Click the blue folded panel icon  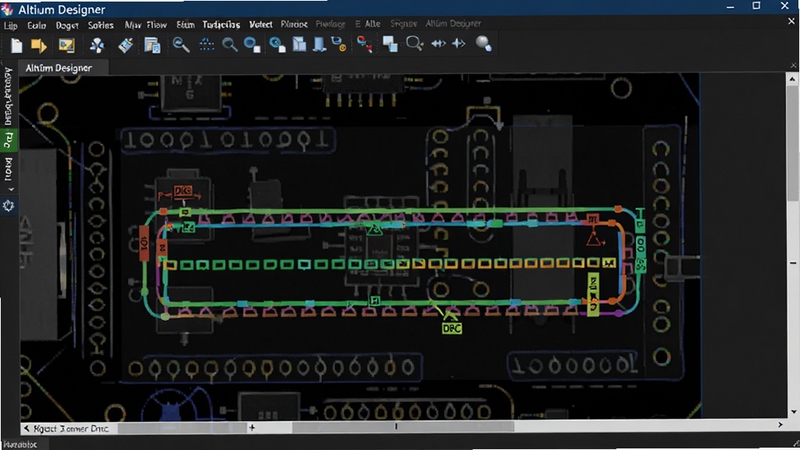pyautogui.click(x=299, y=44)
